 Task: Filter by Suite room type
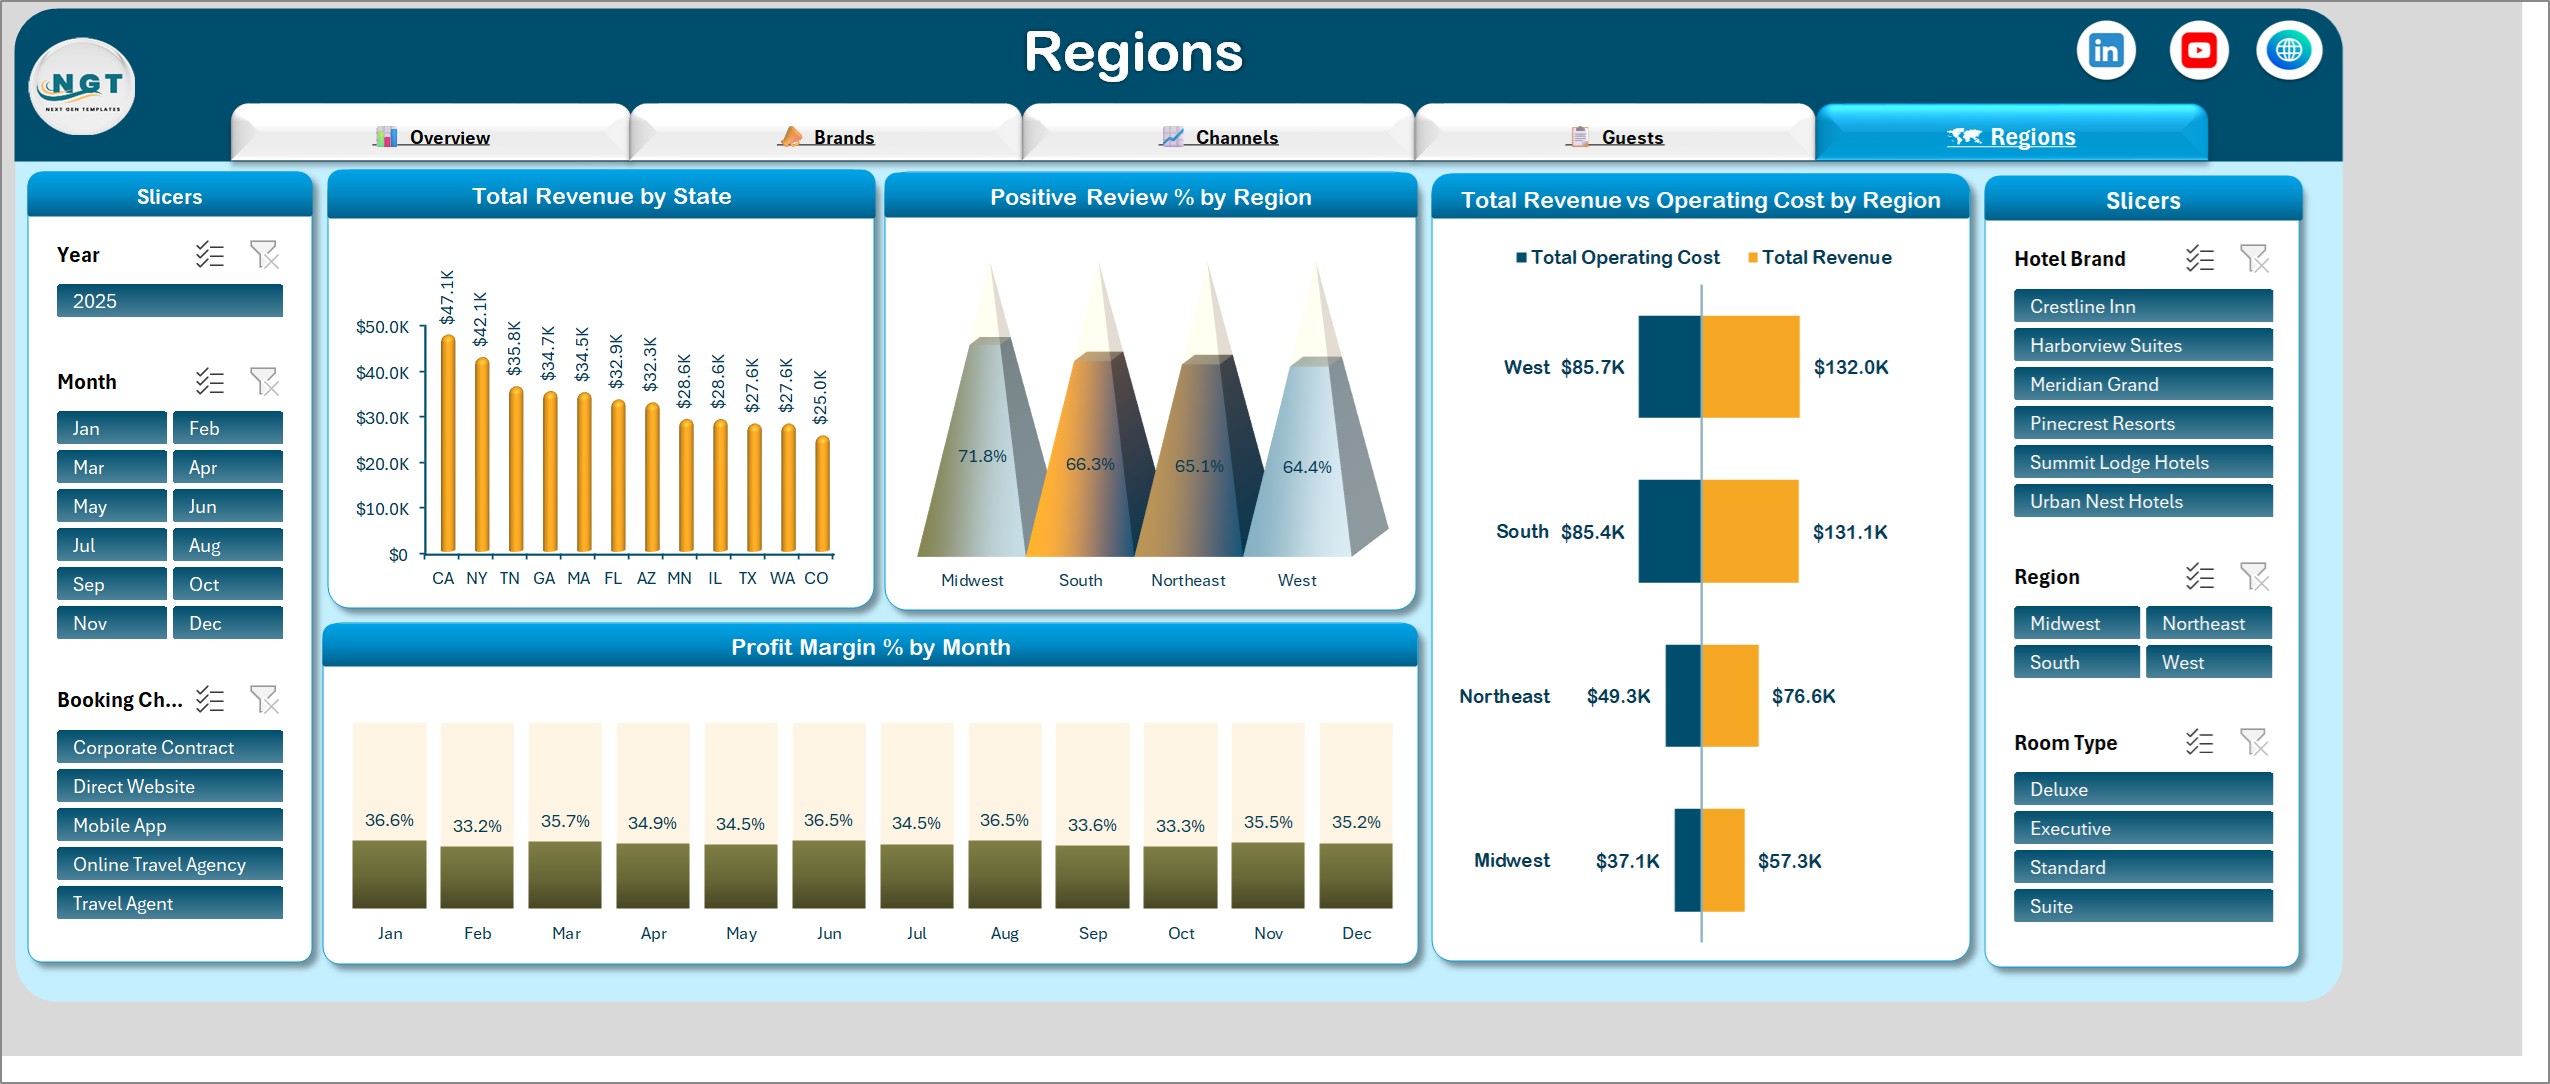pos(2143,906)
